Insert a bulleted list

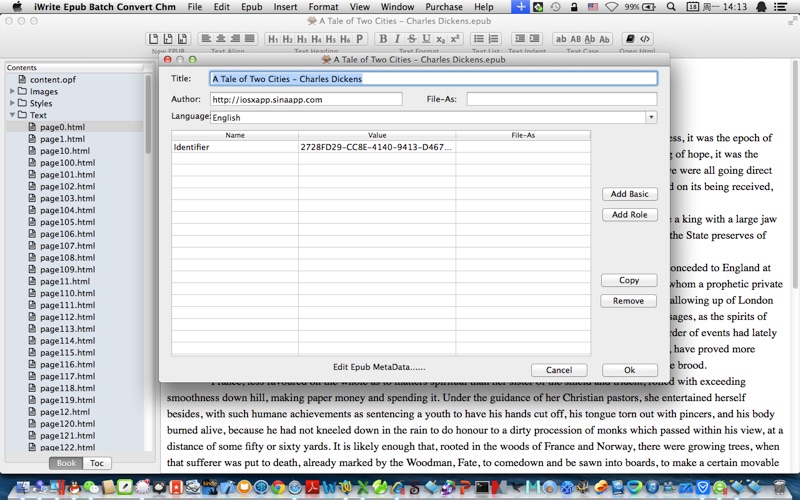tap(479, 39)
